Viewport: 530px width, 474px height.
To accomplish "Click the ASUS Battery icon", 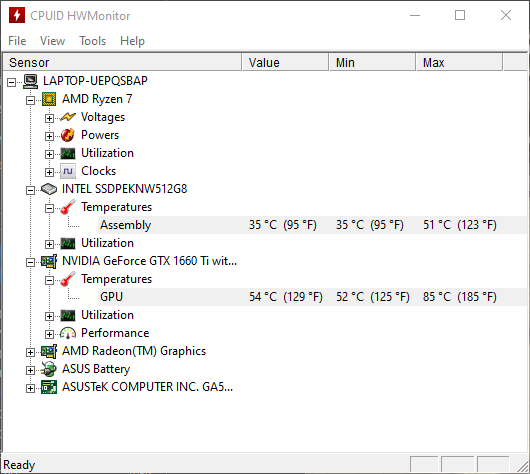I will 49,369.
